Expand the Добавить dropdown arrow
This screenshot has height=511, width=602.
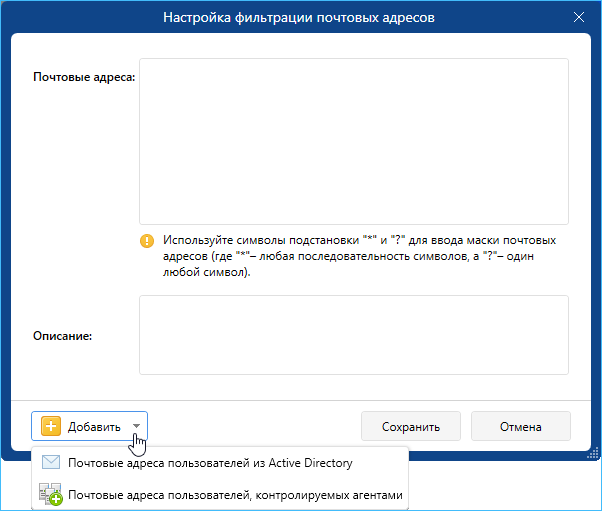tap(137, 427)
